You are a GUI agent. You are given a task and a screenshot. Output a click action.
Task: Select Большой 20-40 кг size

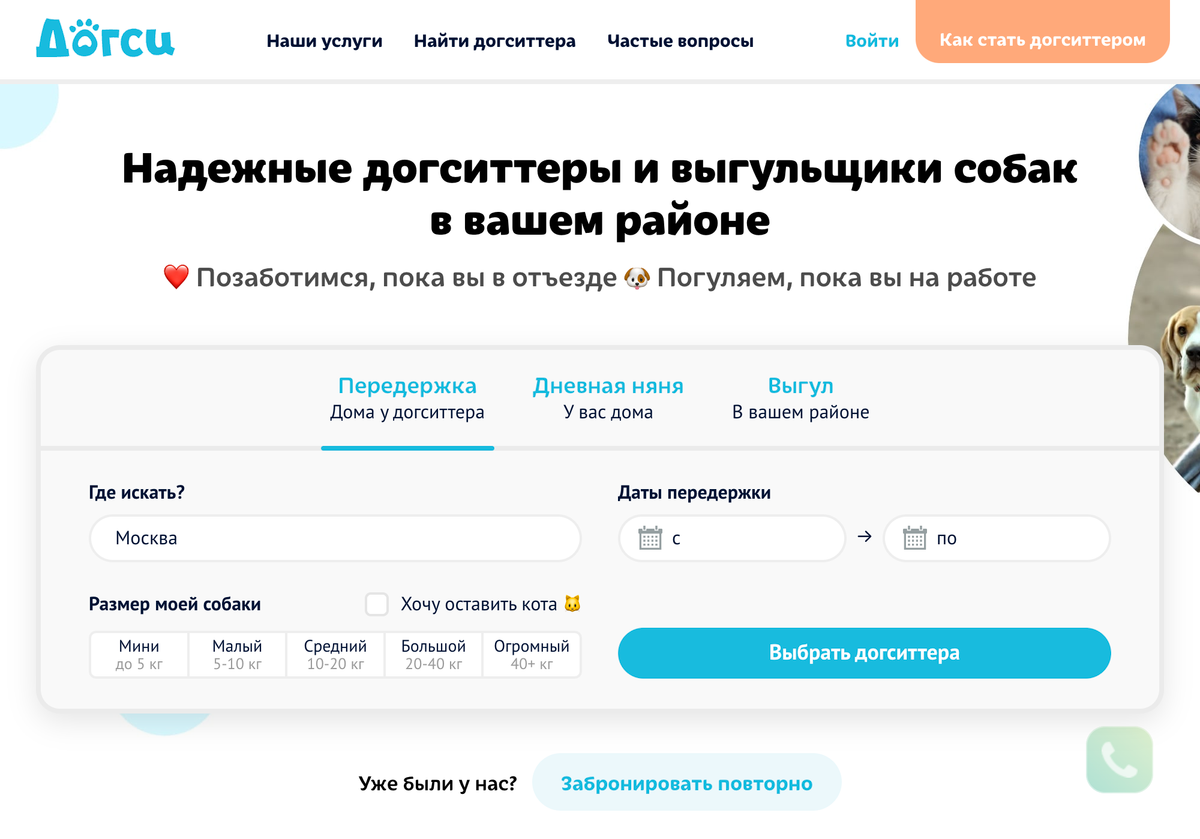coord(433,655)
